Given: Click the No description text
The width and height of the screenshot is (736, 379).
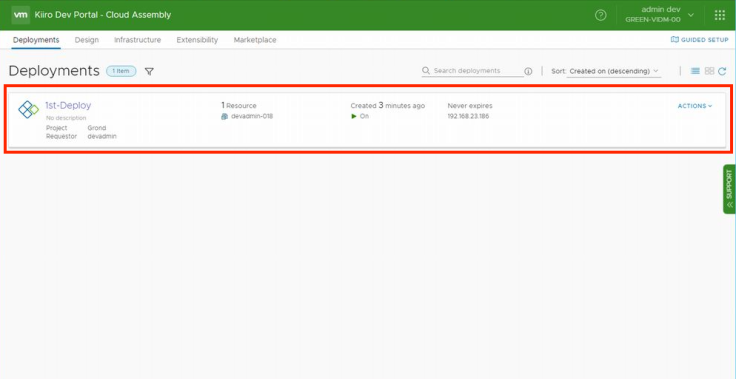Looking at the screenshot, I should 66,118.
